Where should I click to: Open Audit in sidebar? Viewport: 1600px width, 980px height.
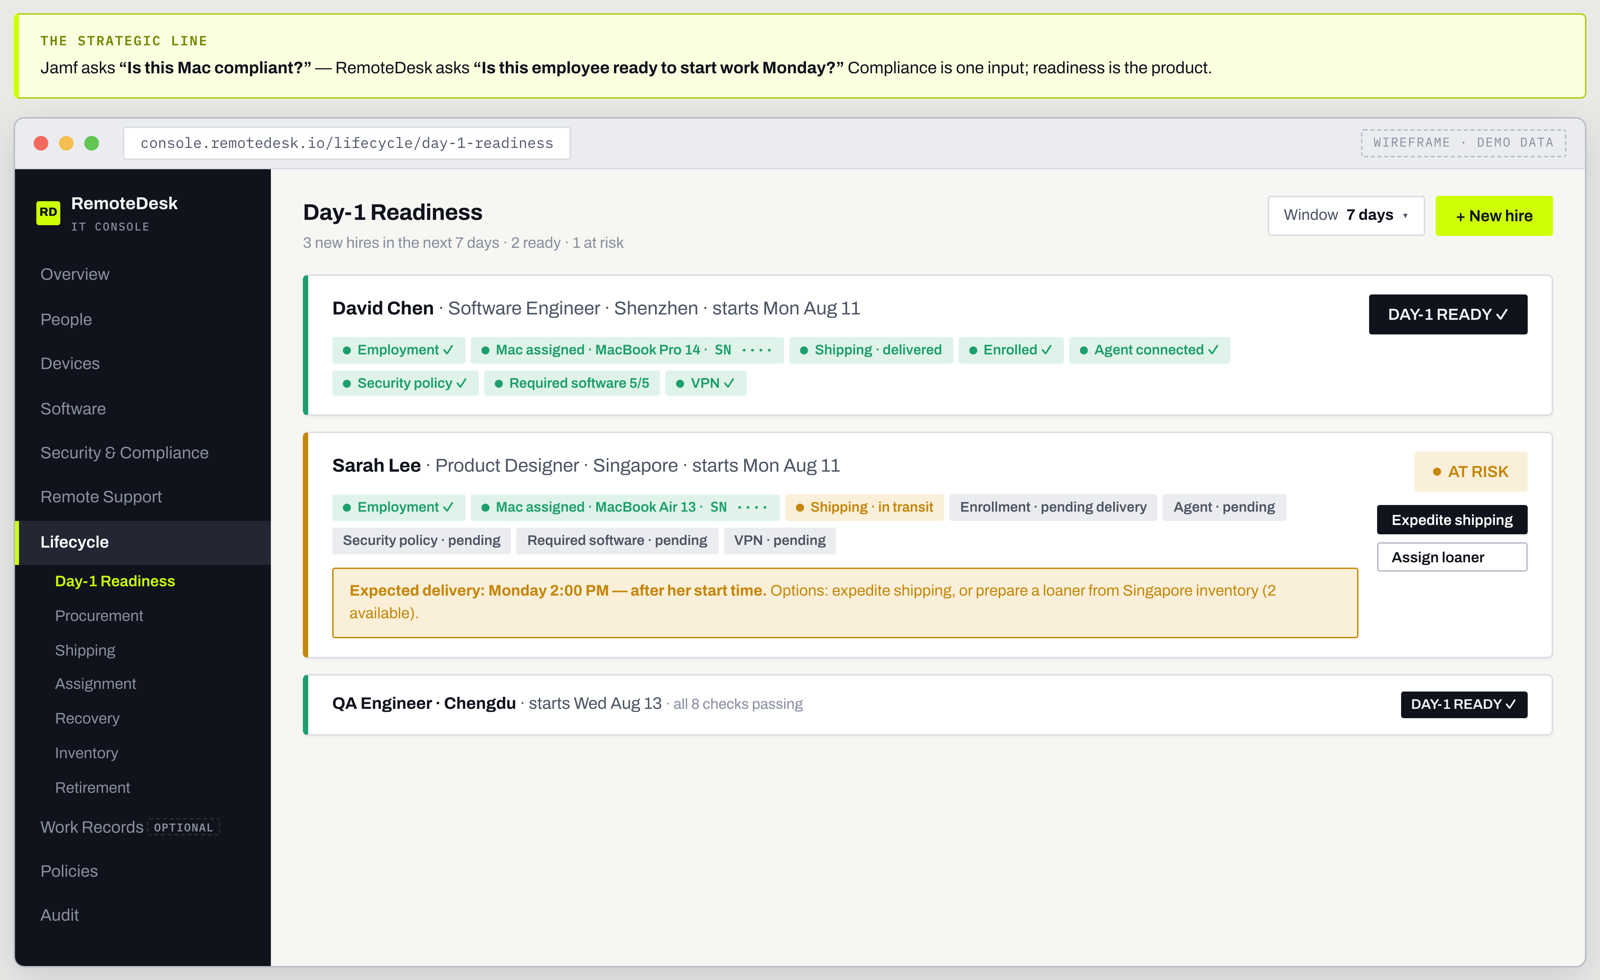[59, 915]
